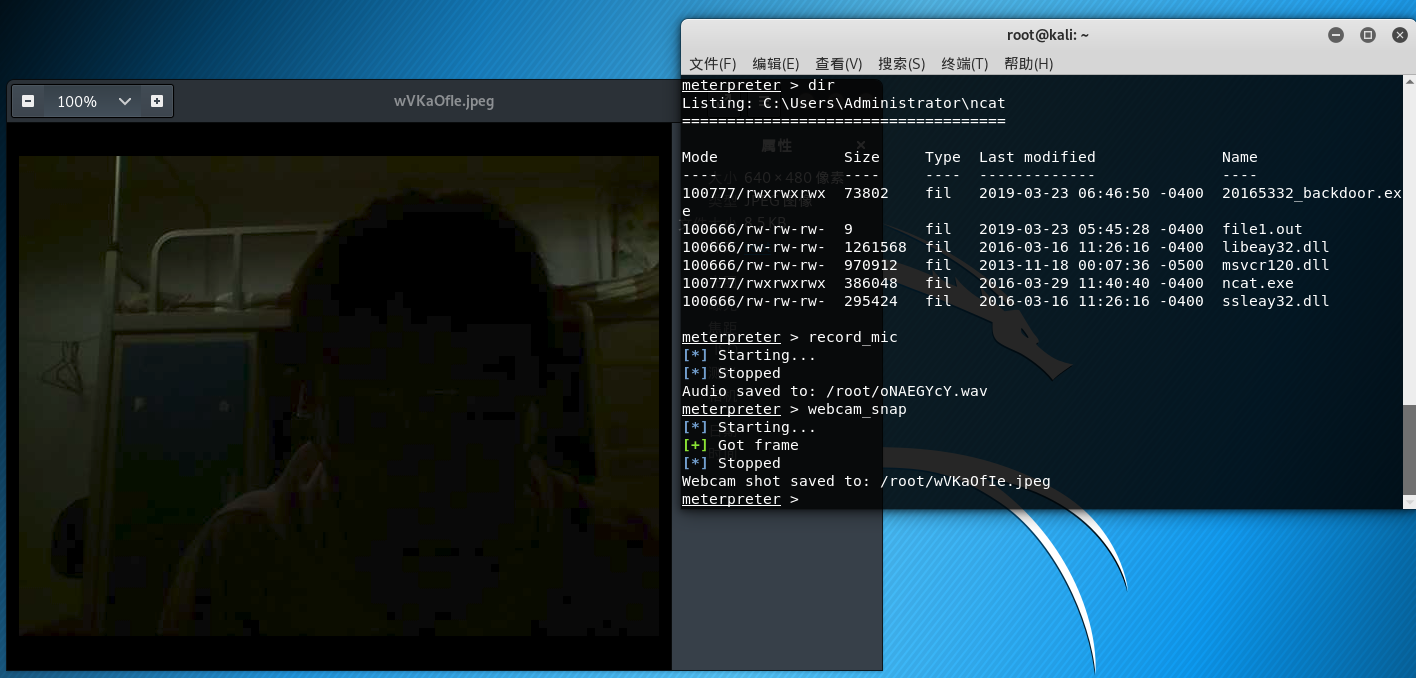Open the 查看(V) menu in terminal

pyautogui.click(x=839, y=63)
